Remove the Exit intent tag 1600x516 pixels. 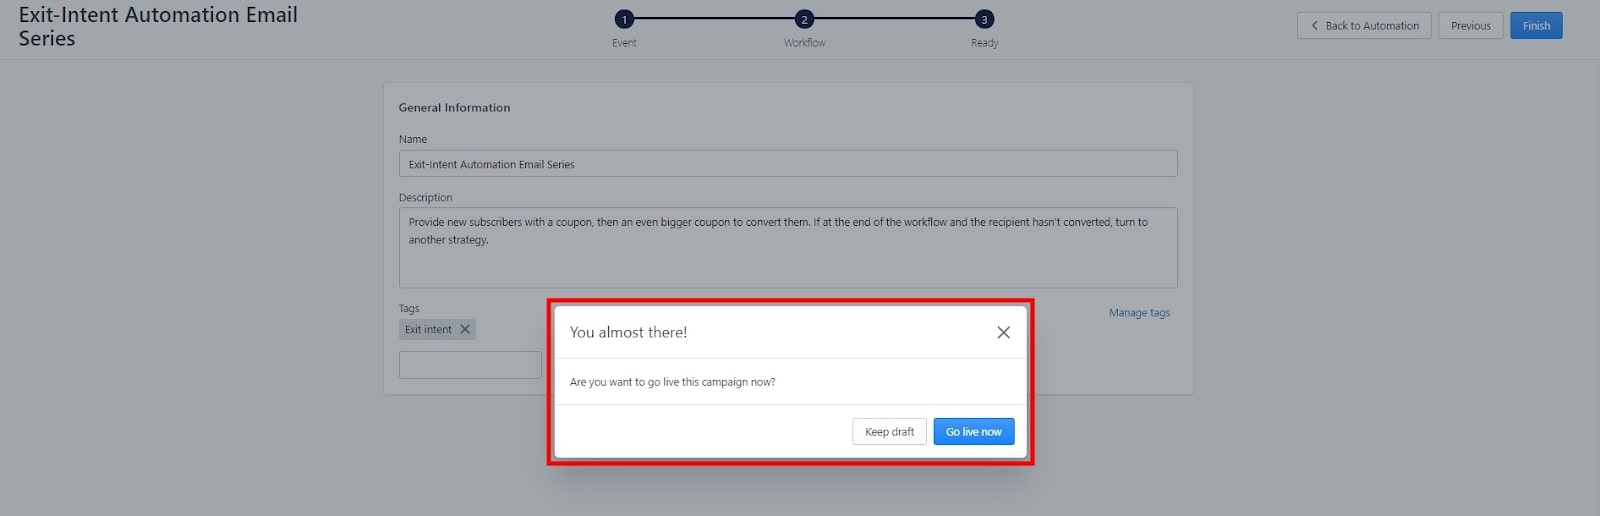click(x=465, y=329)
